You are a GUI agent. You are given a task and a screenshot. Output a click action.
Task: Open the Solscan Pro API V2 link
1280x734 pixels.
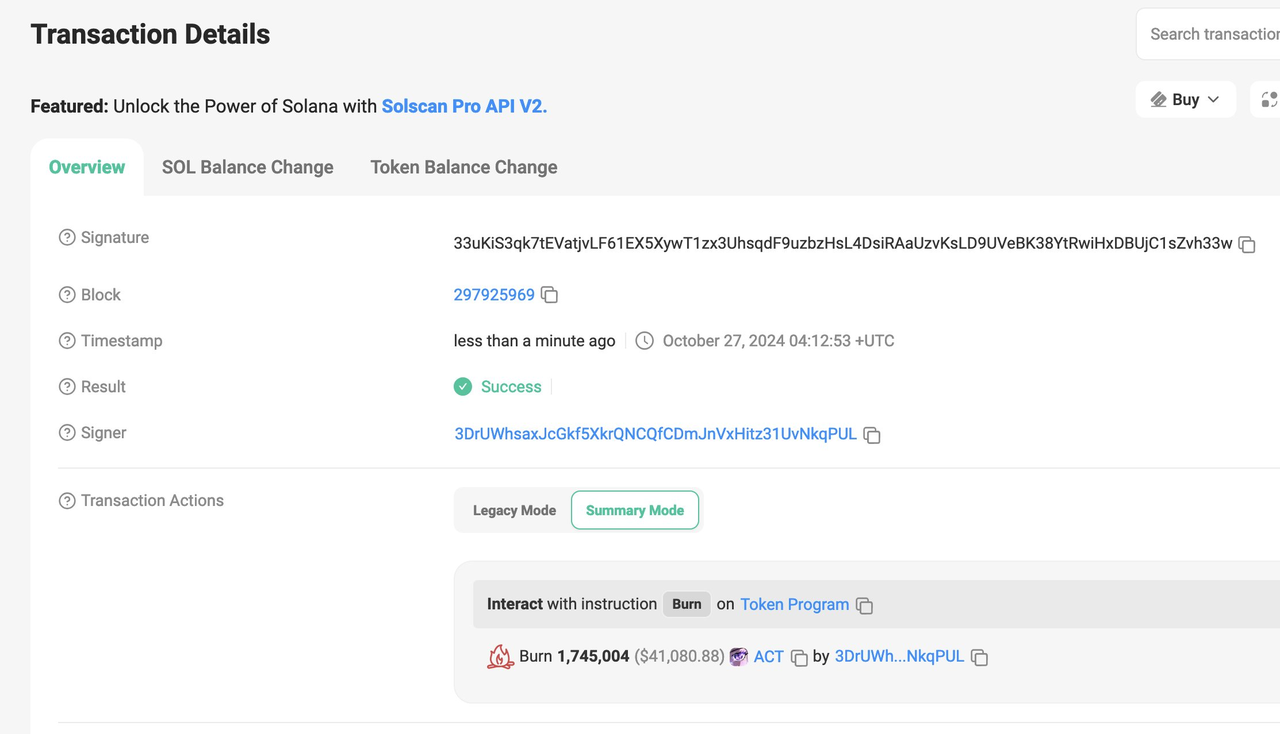pos(464,106)
